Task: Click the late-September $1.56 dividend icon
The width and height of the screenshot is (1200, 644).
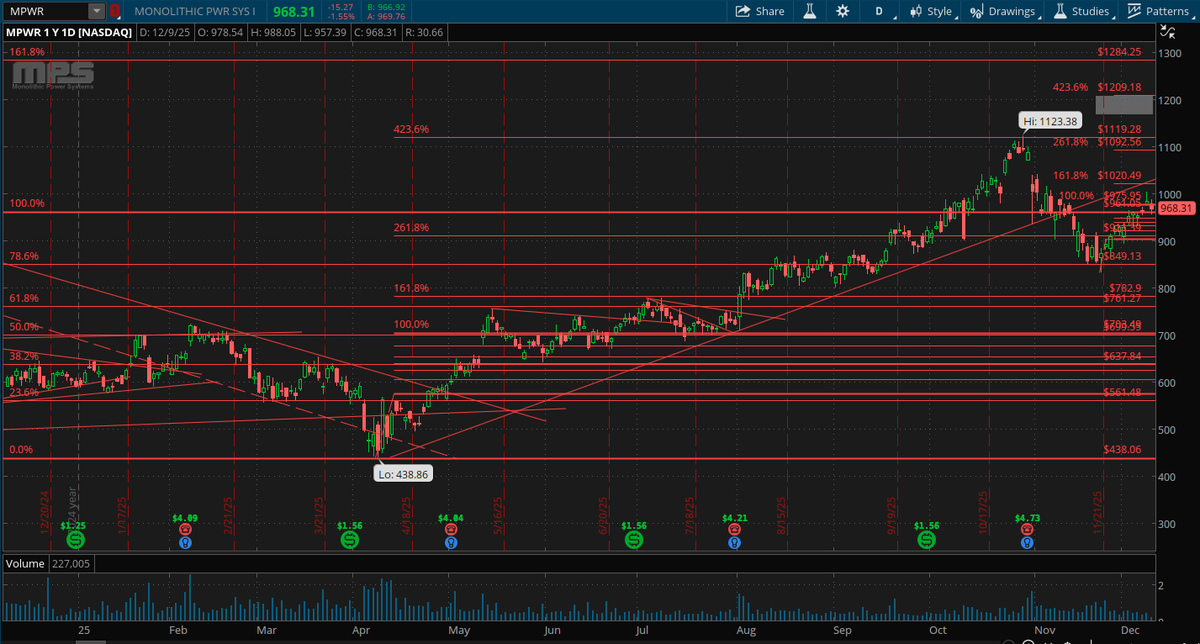Action: 927,539
